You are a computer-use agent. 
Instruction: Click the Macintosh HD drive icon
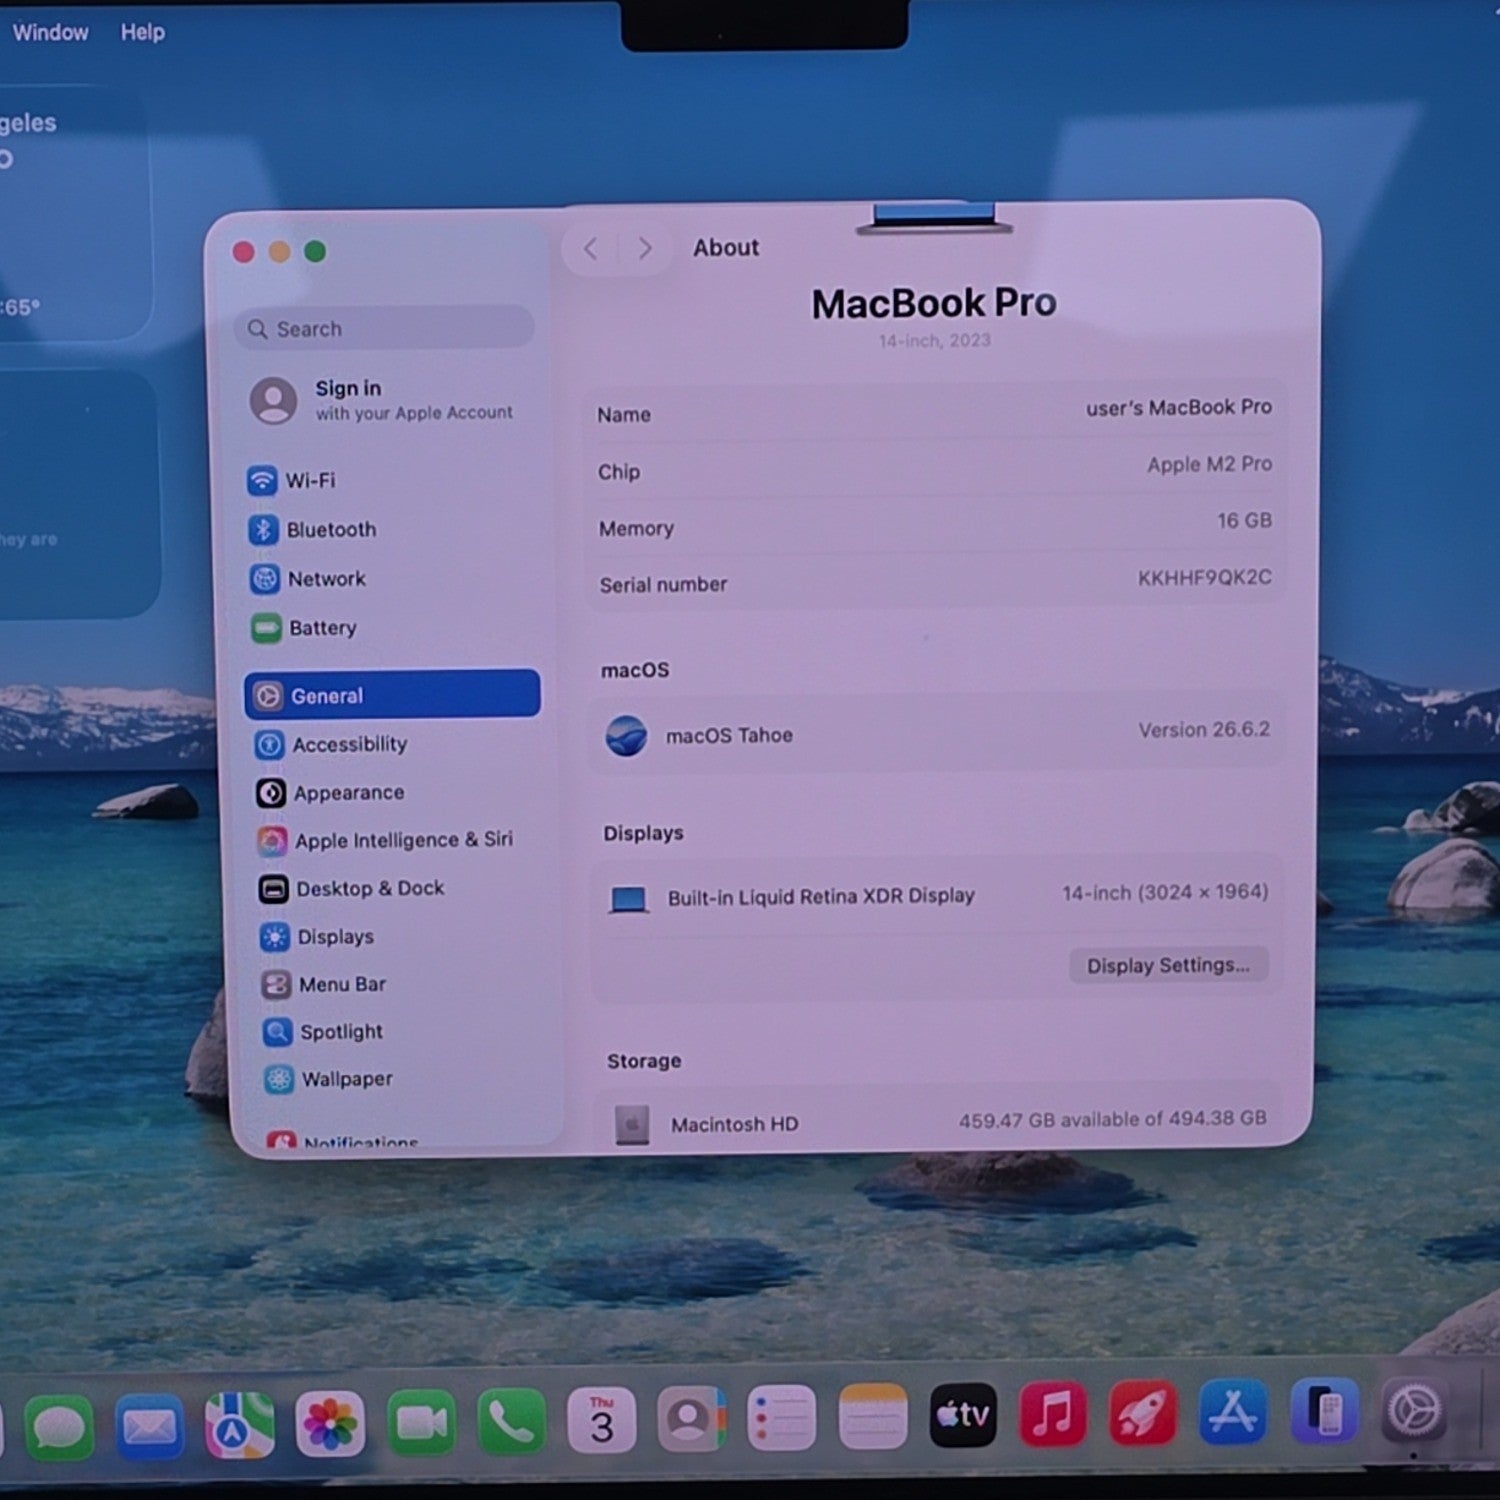[632, 1125]
